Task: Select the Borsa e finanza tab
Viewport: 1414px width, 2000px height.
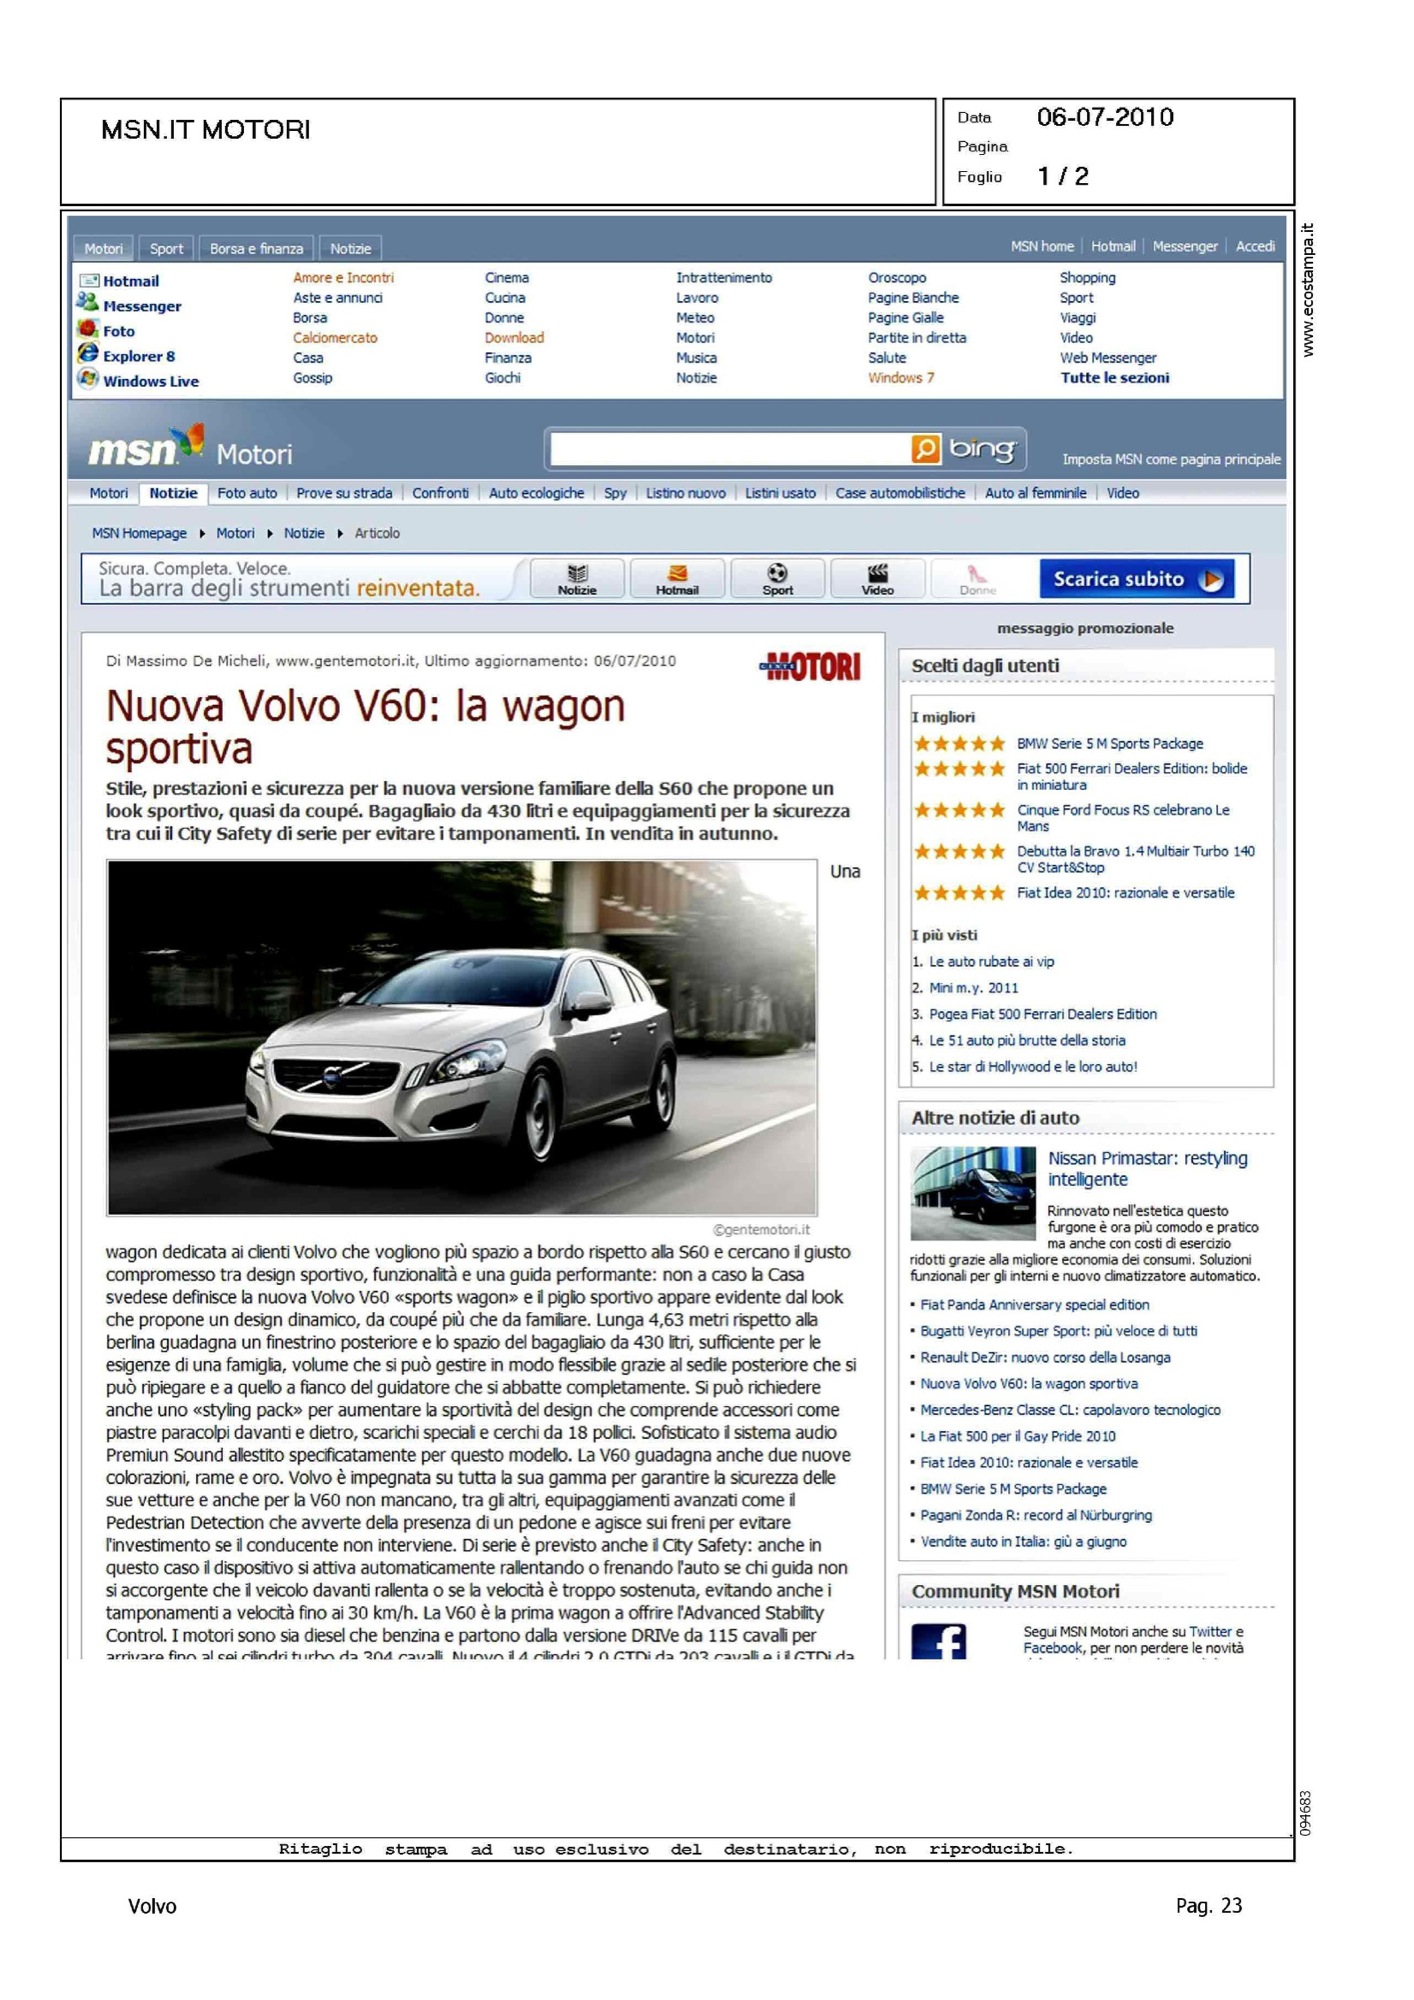Action: [256, 248]
